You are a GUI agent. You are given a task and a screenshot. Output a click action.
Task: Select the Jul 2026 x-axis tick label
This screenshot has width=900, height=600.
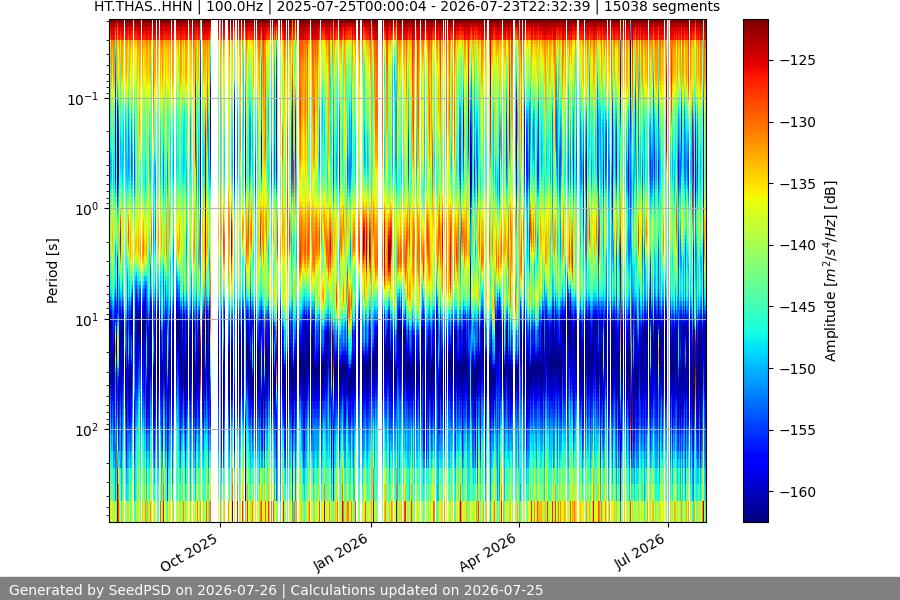tap(639, 552)
